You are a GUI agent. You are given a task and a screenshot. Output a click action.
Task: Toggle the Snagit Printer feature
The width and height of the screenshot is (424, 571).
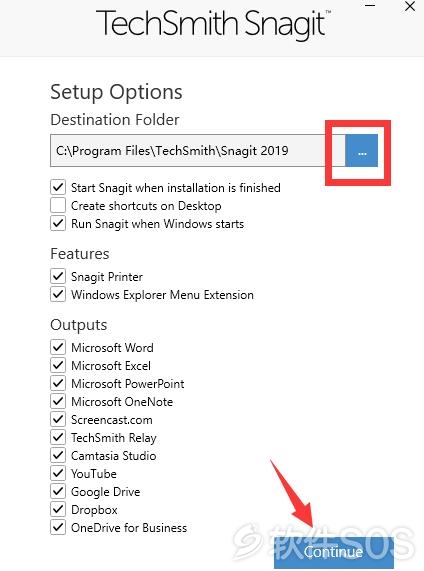coord(58,276)
